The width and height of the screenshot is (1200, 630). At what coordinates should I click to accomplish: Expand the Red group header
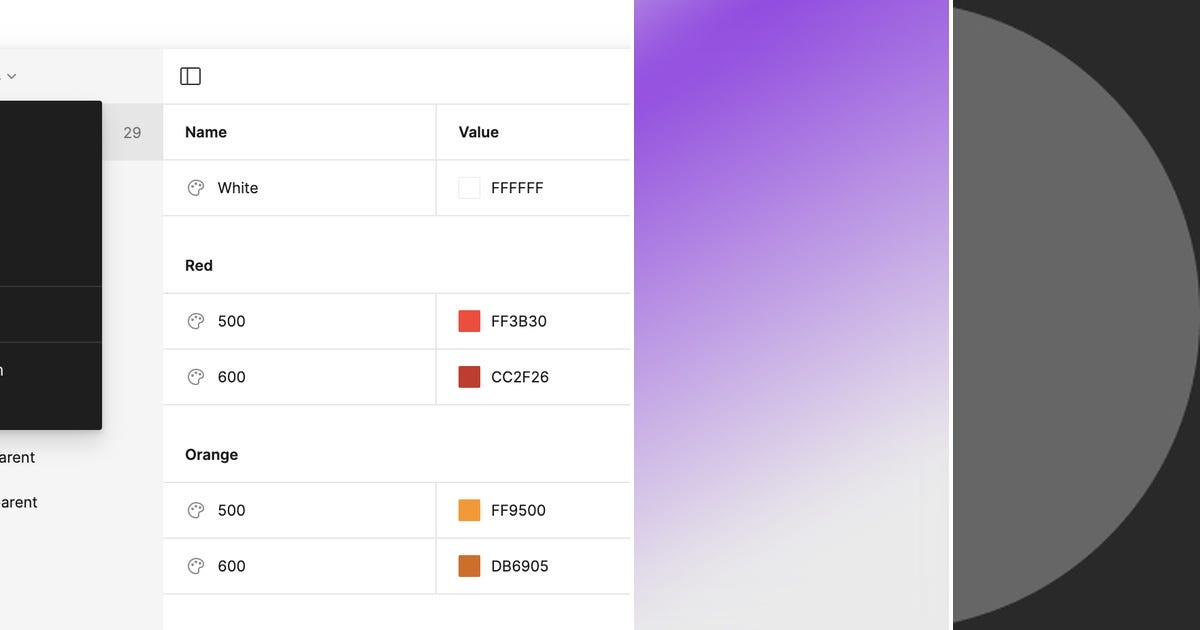pos(198,265)
